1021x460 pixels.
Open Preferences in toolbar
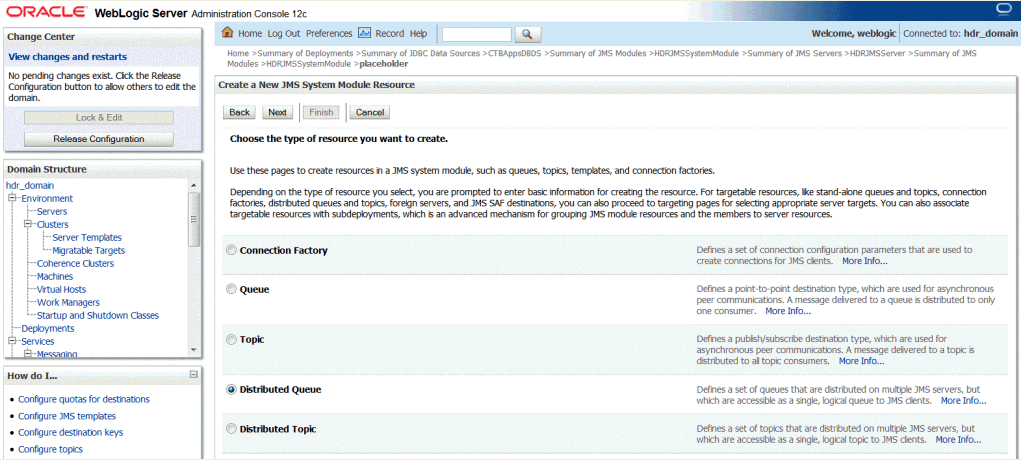point(329,33)
